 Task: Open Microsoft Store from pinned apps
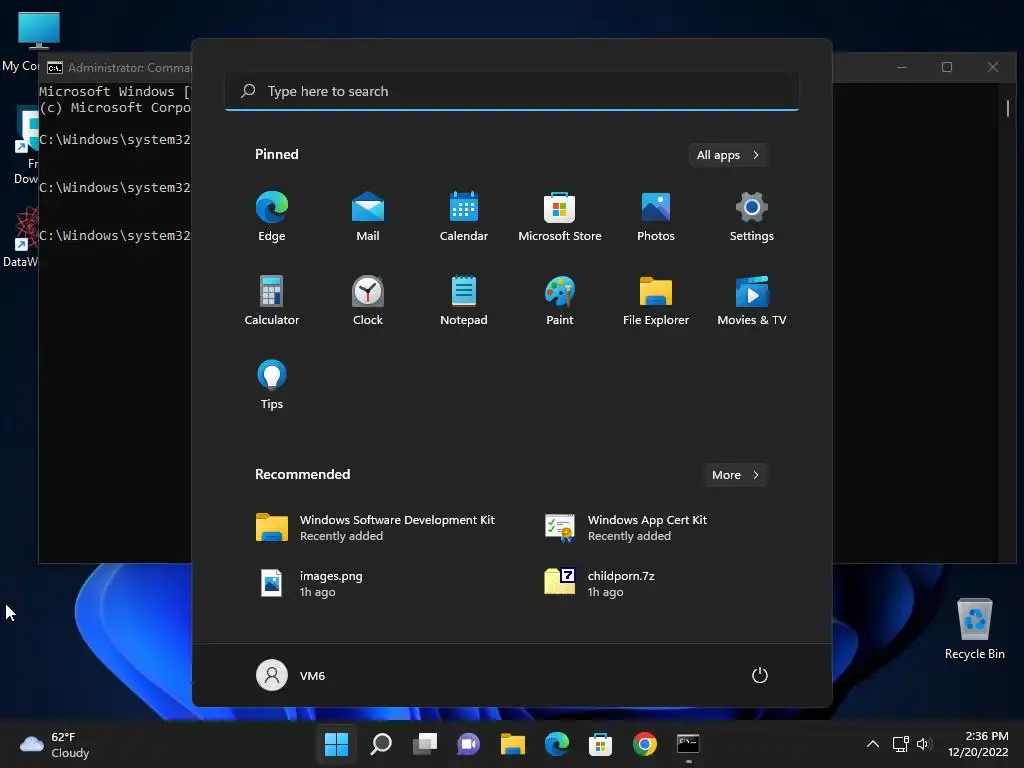point(560,217)
